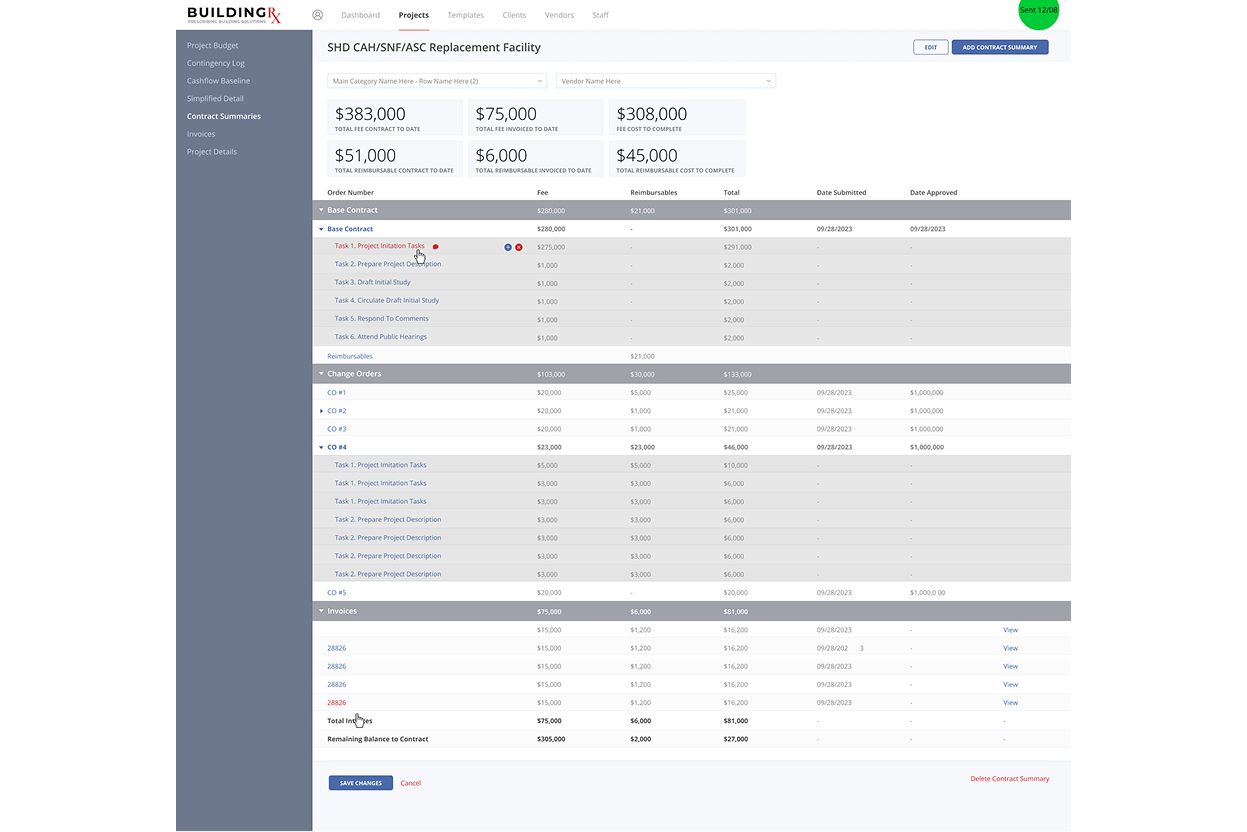Click Delete Contract Summary link
This screenshot has height=832, width=1247.
coord(1009,779)
